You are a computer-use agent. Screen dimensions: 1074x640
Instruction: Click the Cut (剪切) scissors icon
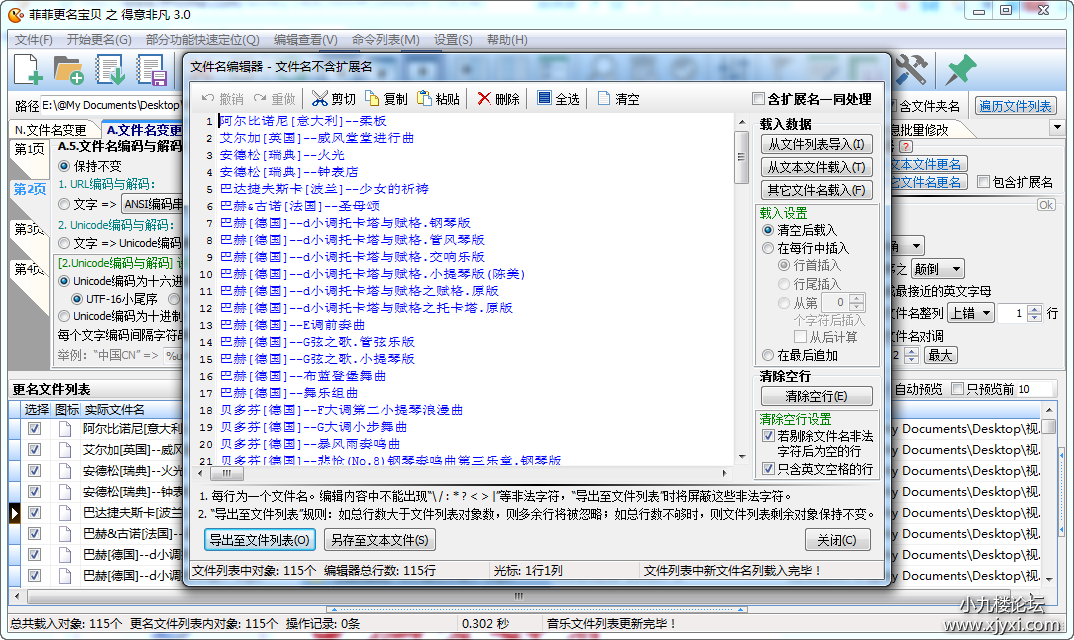320,99
